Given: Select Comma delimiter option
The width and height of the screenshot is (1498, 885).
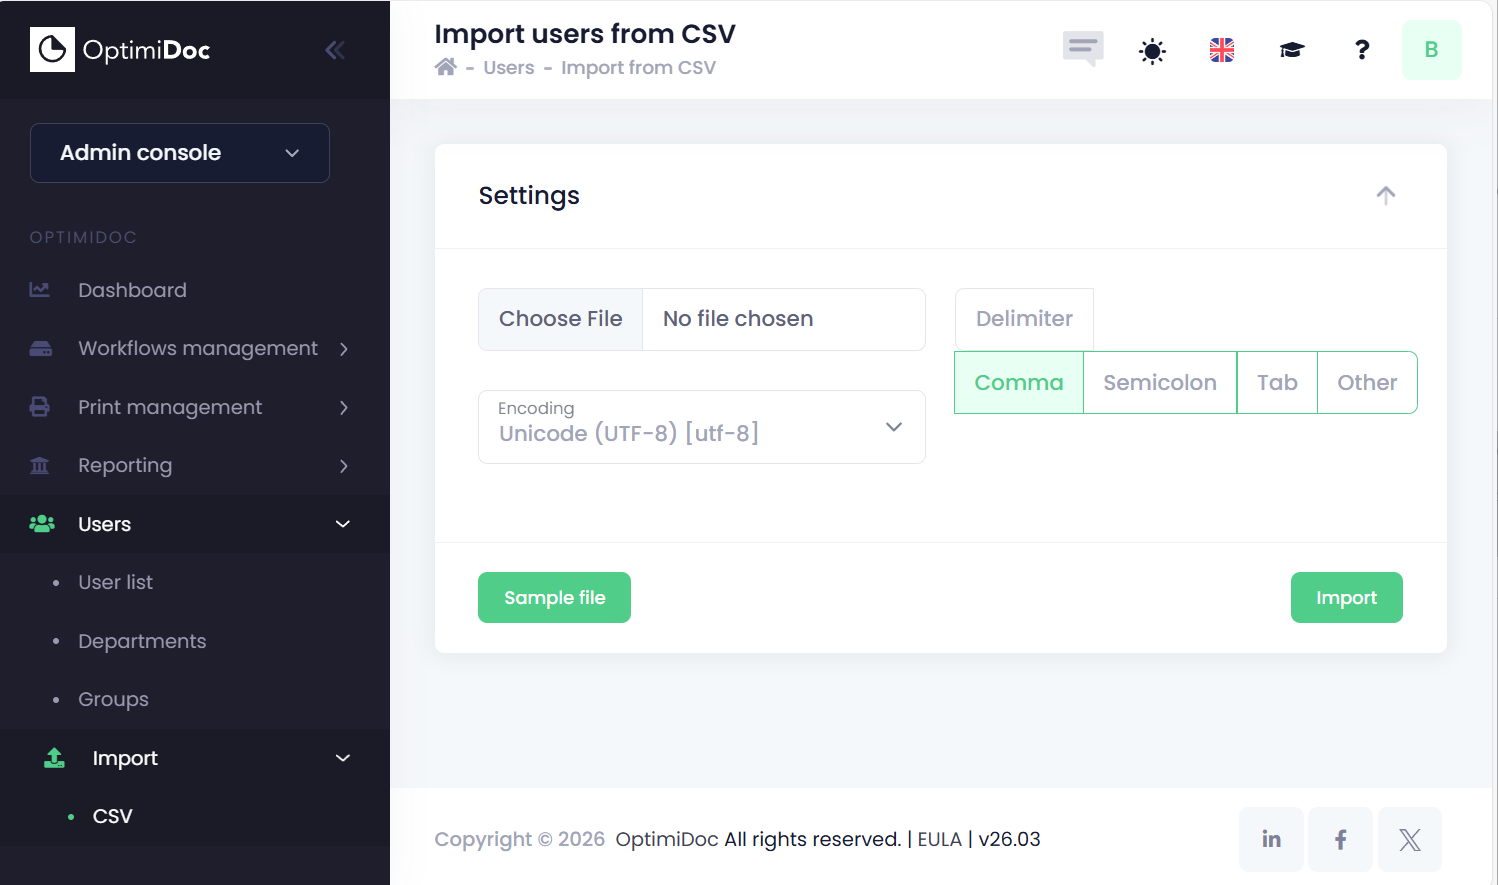Looking at the screenshot, I should (1019, 382).
